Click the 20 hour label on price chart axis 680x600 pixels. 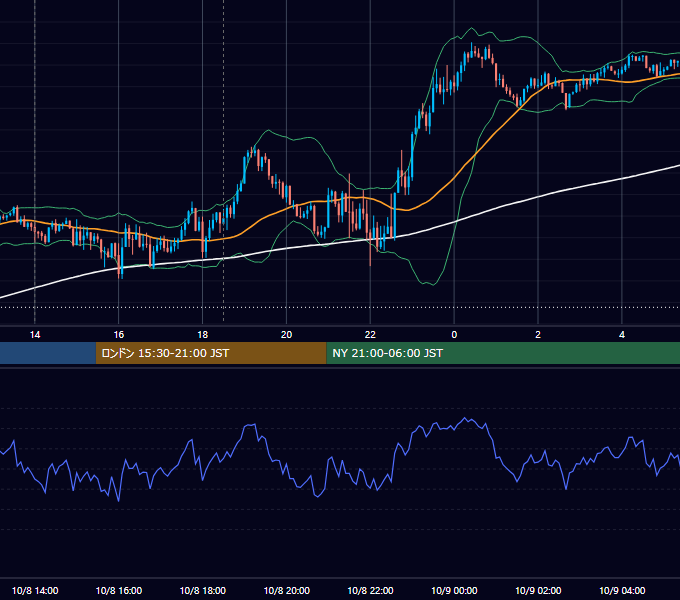286,335
